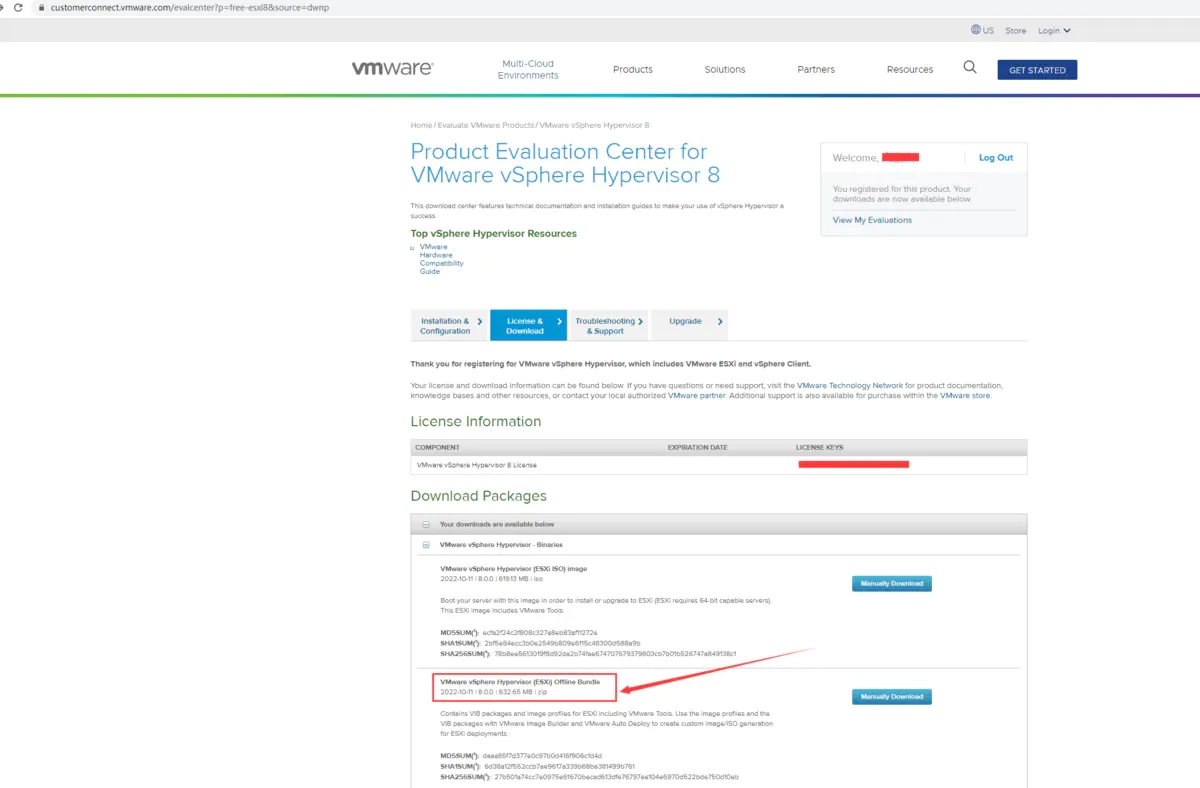This screenshot has width=1200, height=788.
Task: Click VMware vSphere Hypervisor (ESXi) Offline Bundle title
Action: (x=520, y=681)
